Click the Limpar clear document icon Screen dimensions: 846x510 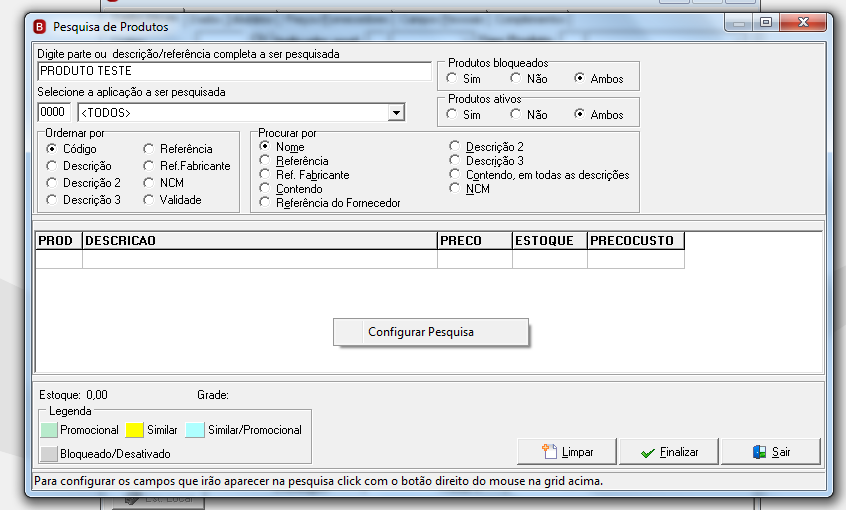click(x=549, y=451)
